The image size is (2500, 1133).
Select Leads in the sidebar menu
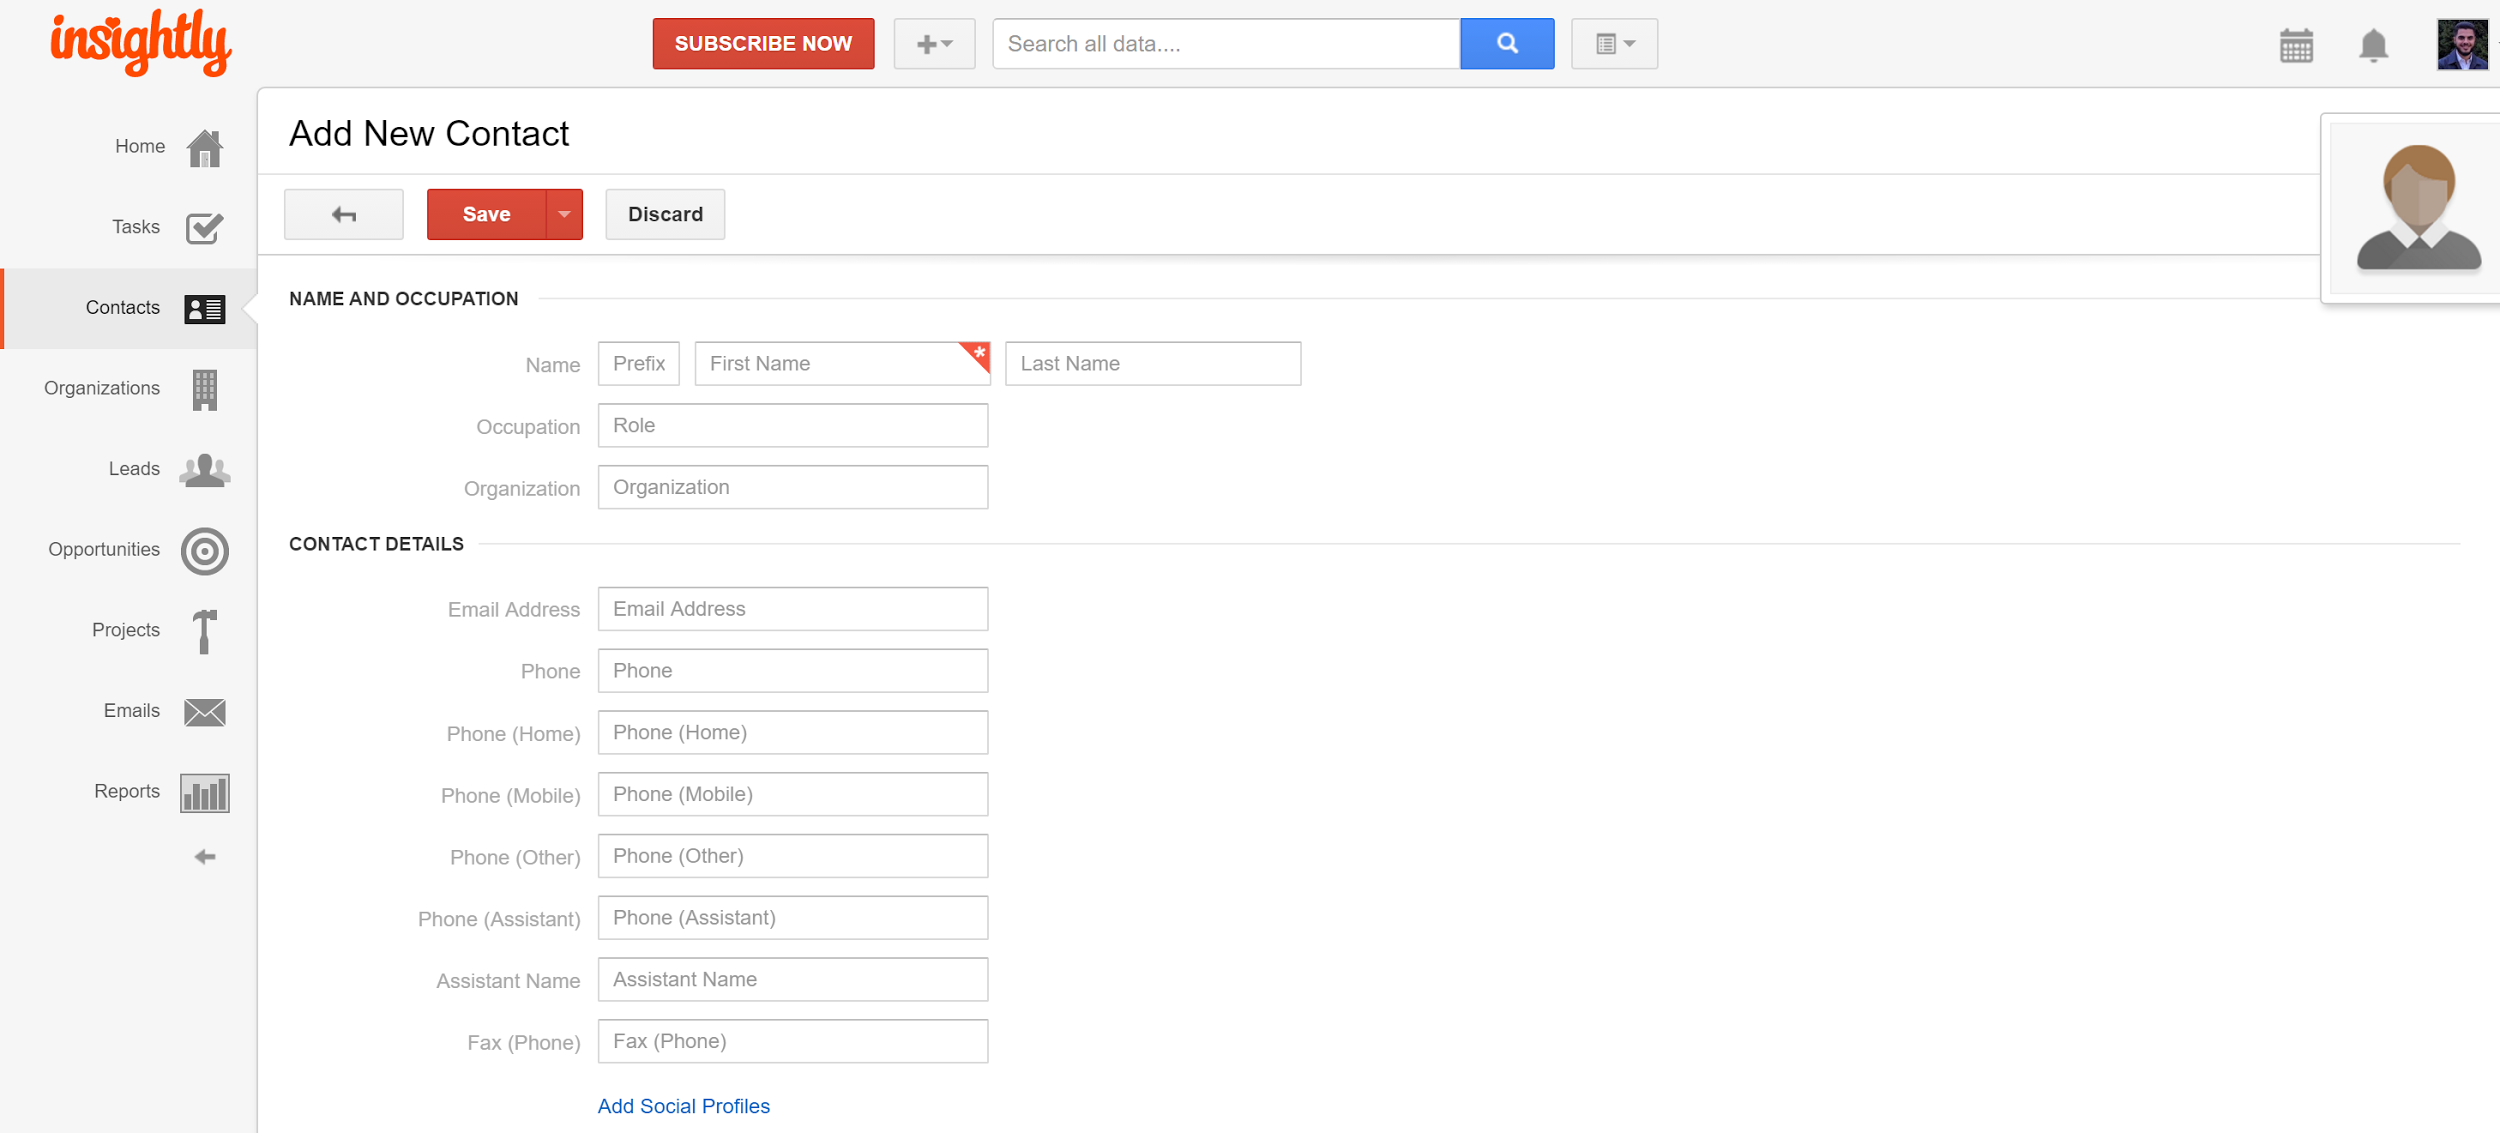coord(134,469)
